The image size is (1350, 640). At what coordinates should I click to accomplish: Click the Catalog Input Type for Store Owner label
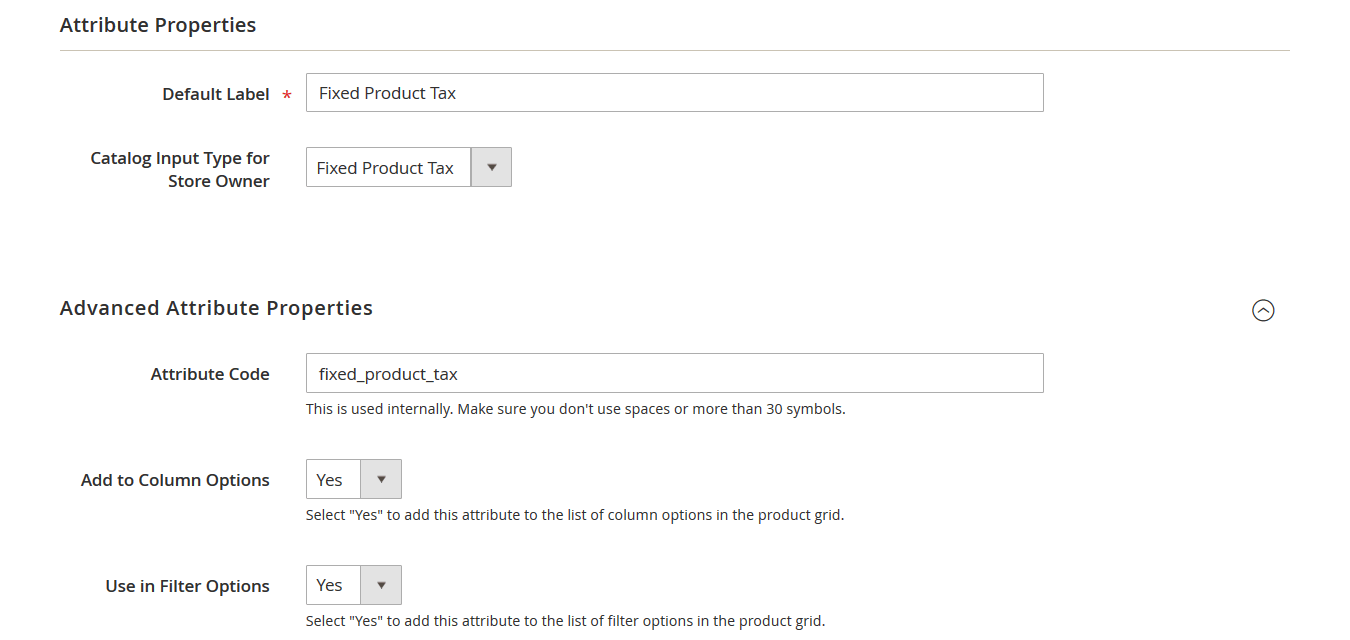[180, 169]
